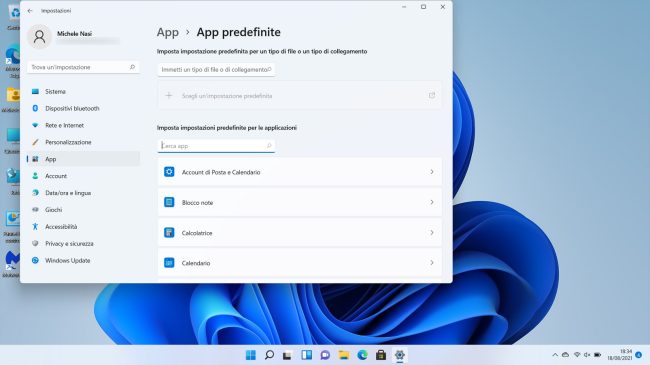Select Rete e Internet section
Viewport: 650px width, 365px height.
pyautogui.click(x=83, y=125)
